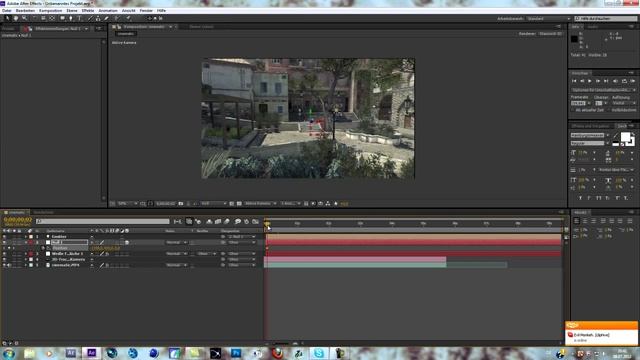The width and height of the screenshot is (640, 360).
Task: Open parent dropdown for cinematic.MP4 layer
Action: 242,265
